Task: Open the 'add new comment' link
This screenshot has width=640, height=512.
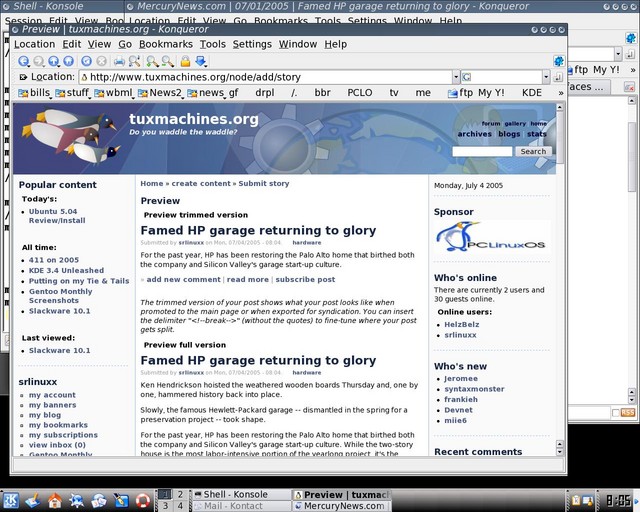Action: 183,279
